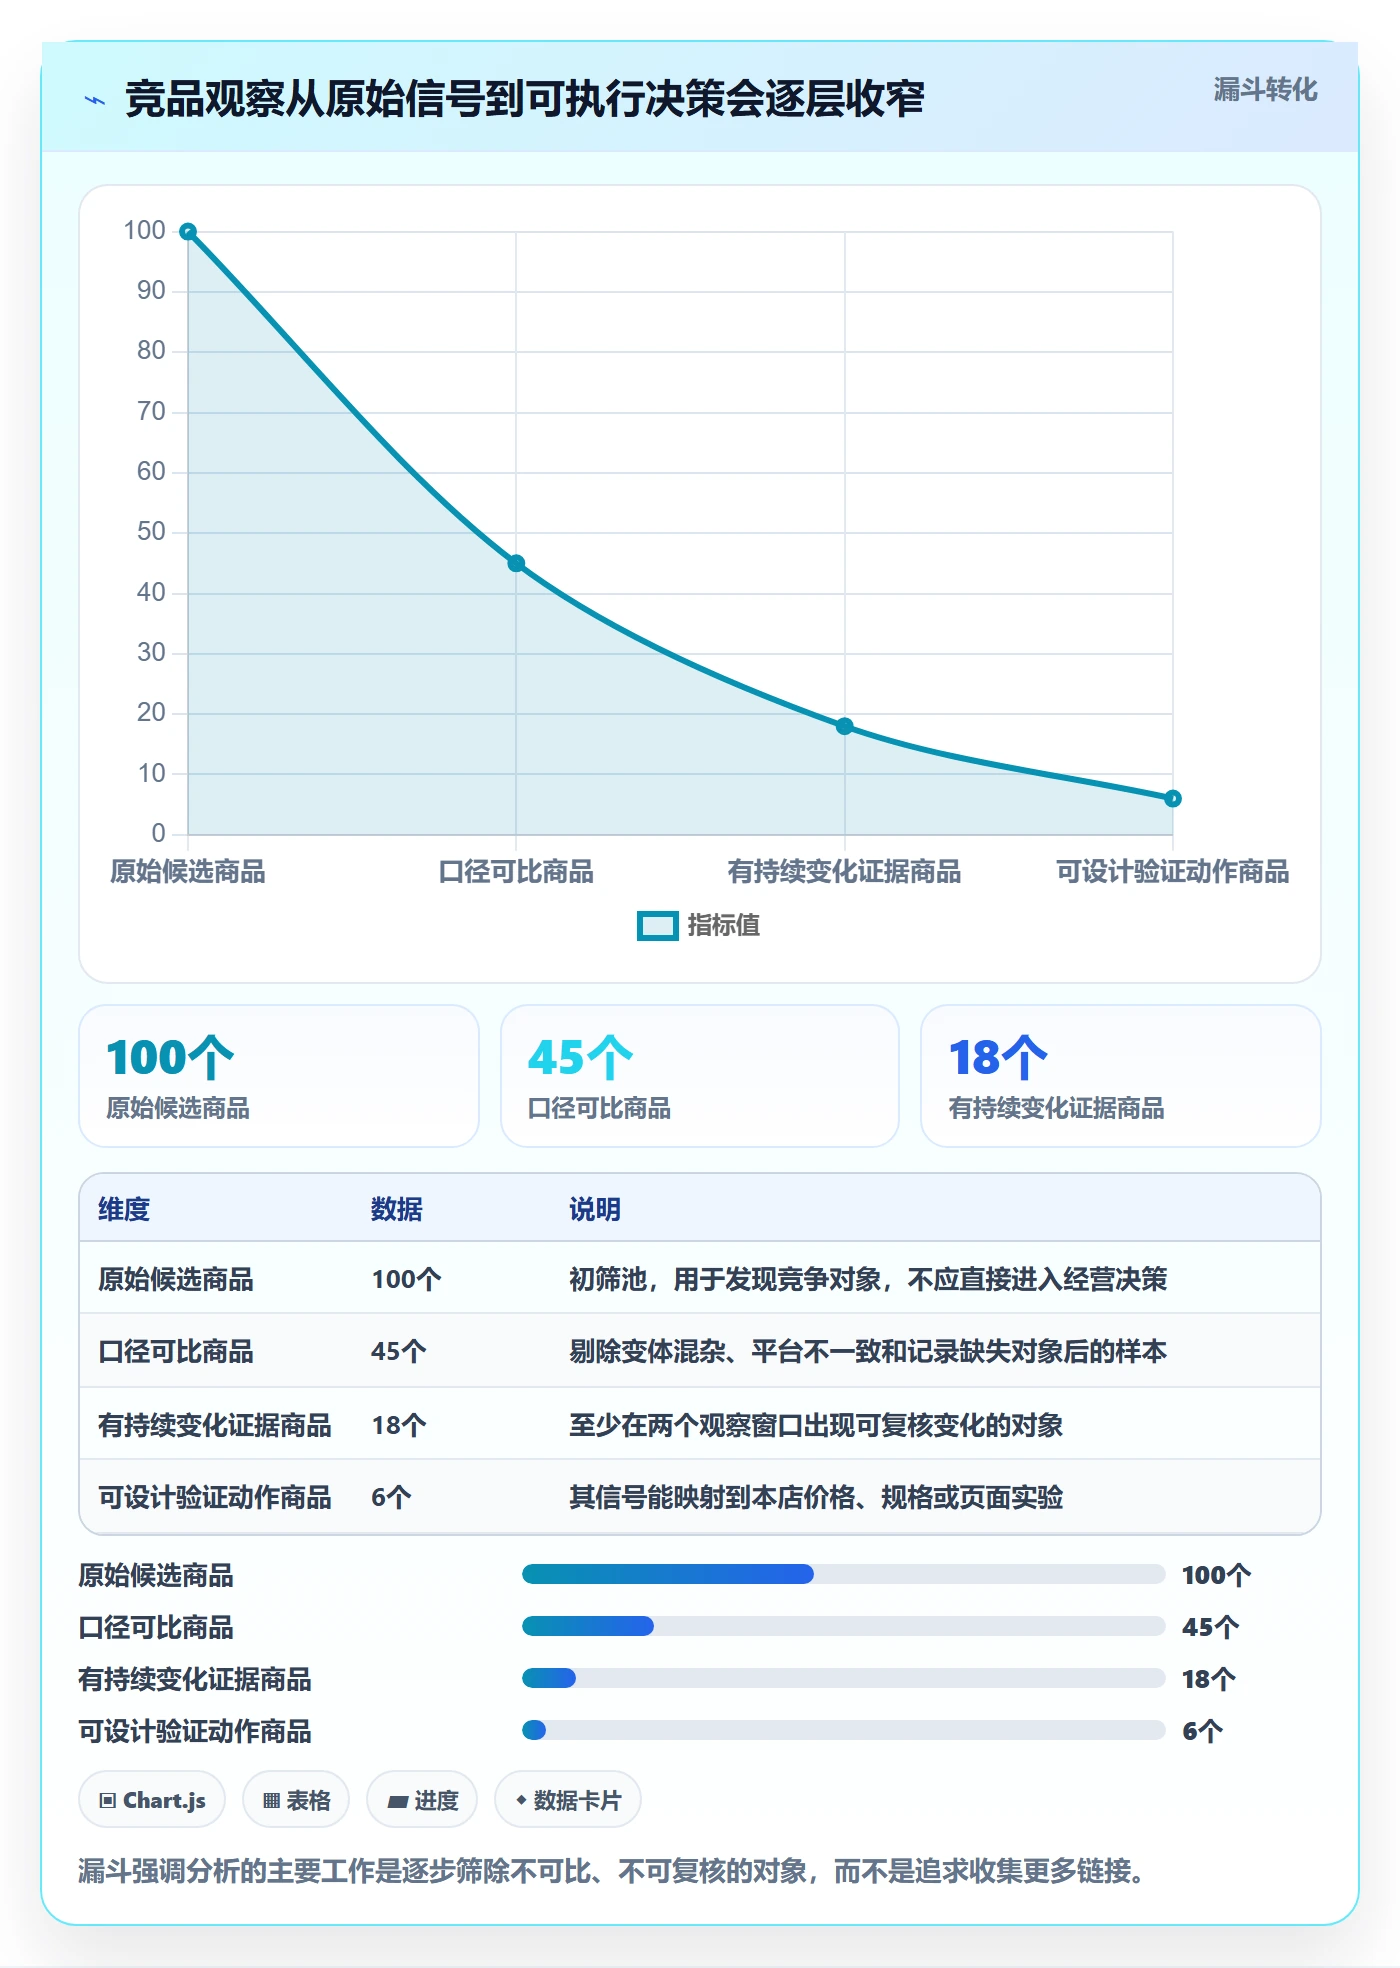1400x1968 pixels.
Task: Select the chart point for 口径可比商品
Action: click(x=516, y=564)
